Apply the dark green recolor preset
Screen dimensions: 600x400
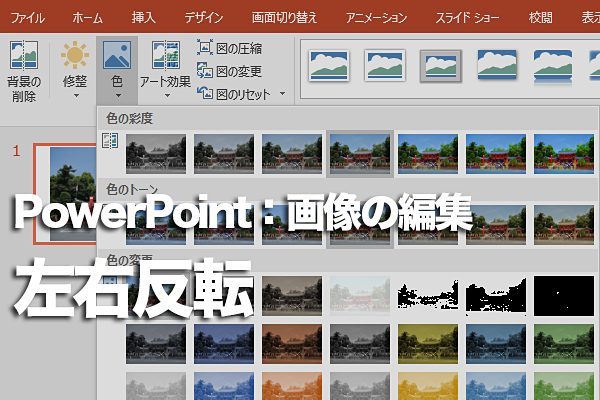pos(564,344)
